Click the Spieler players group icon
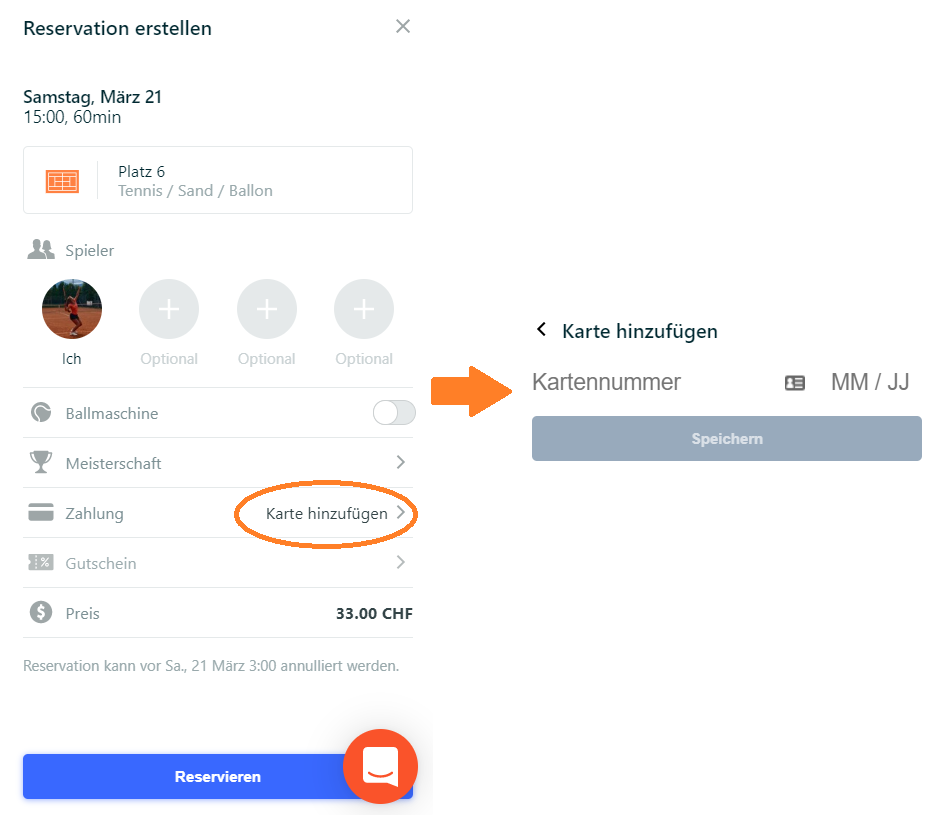The image size is (934, 815). [41, 250]
